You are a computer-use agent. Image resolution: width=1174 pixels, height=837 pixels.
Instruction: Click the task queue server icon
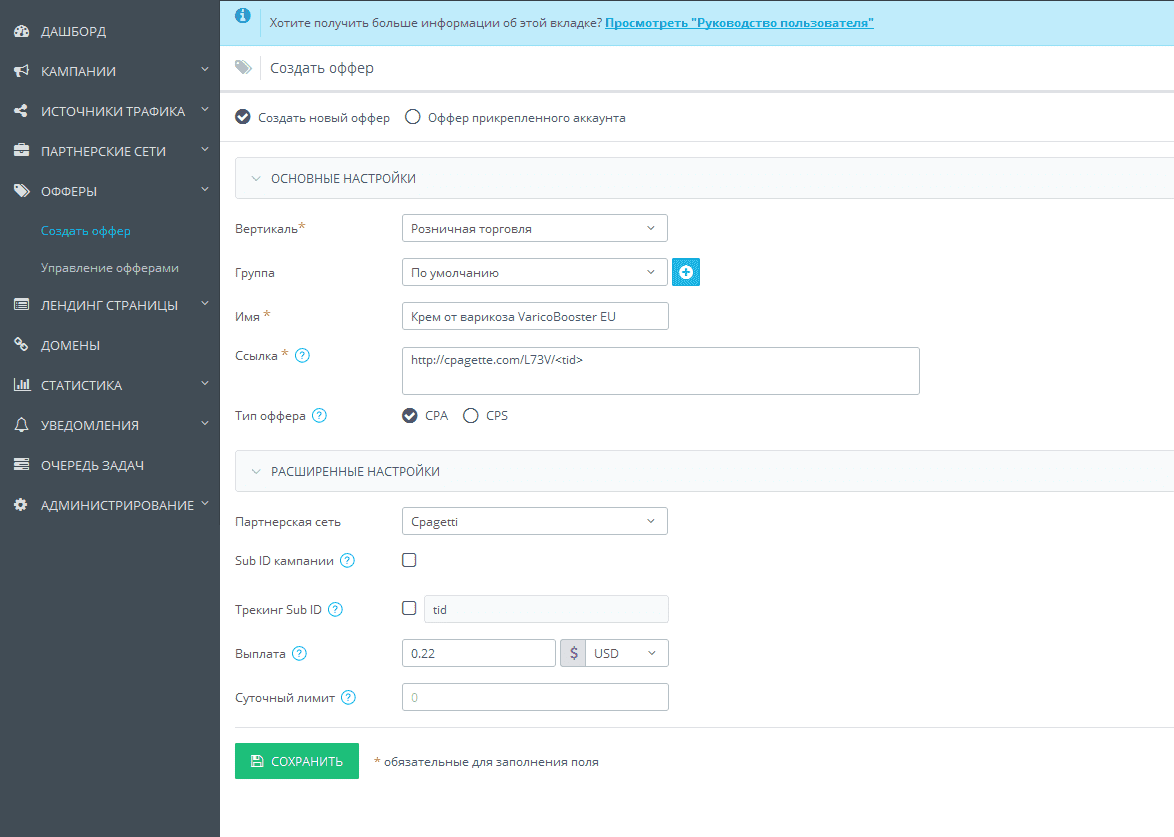tap(21, 465)
